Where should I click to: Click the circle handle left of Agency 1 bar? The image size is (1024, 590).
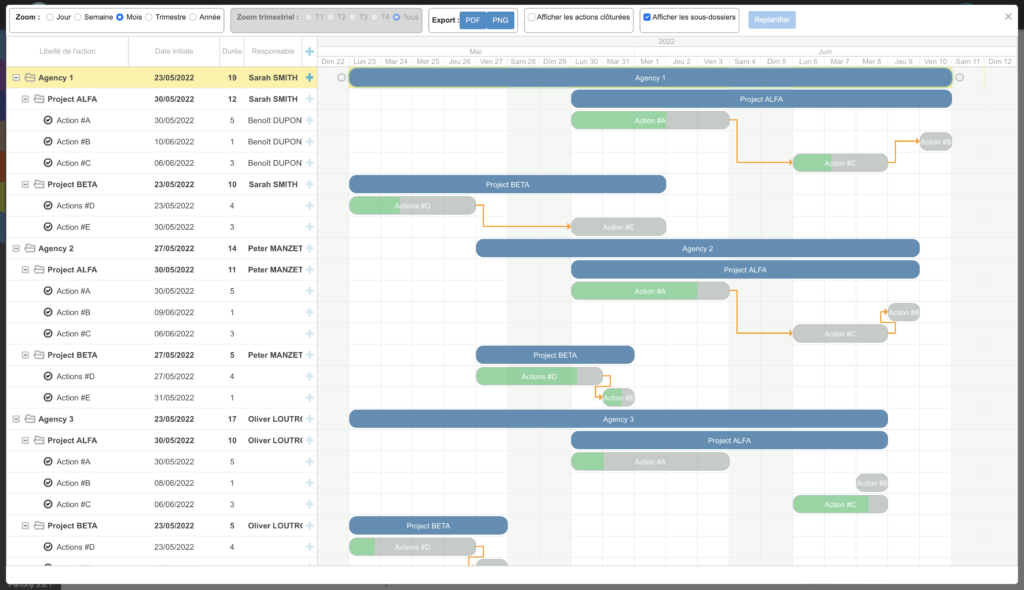[342, 77]
